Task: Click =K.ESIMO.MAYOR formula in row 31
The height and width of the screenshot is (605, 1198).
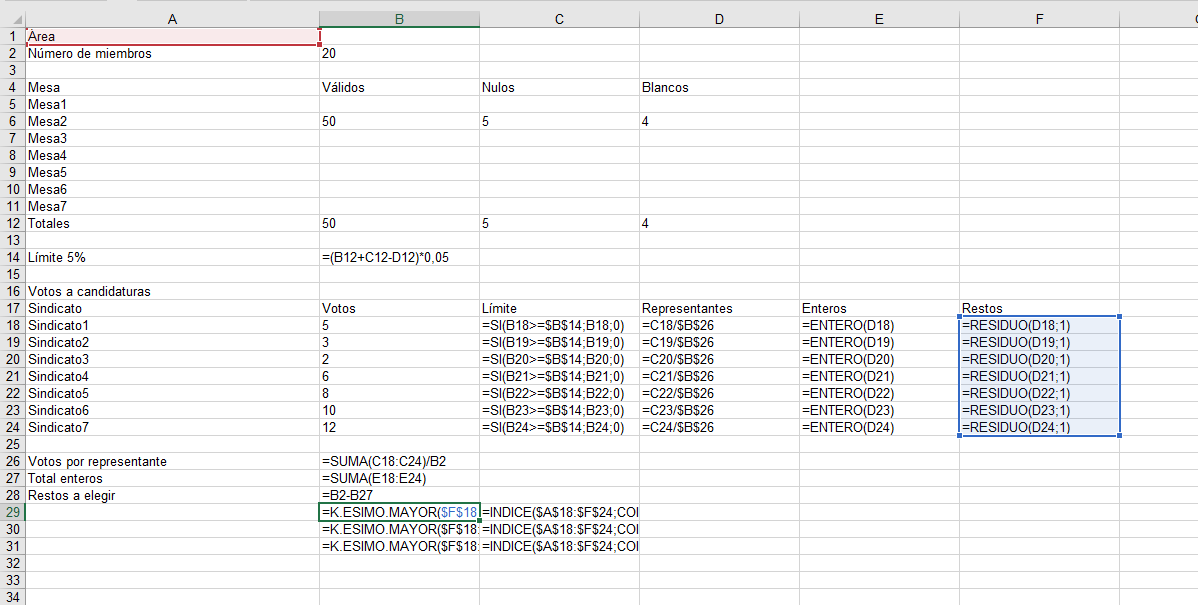Action: coord(400,546)
